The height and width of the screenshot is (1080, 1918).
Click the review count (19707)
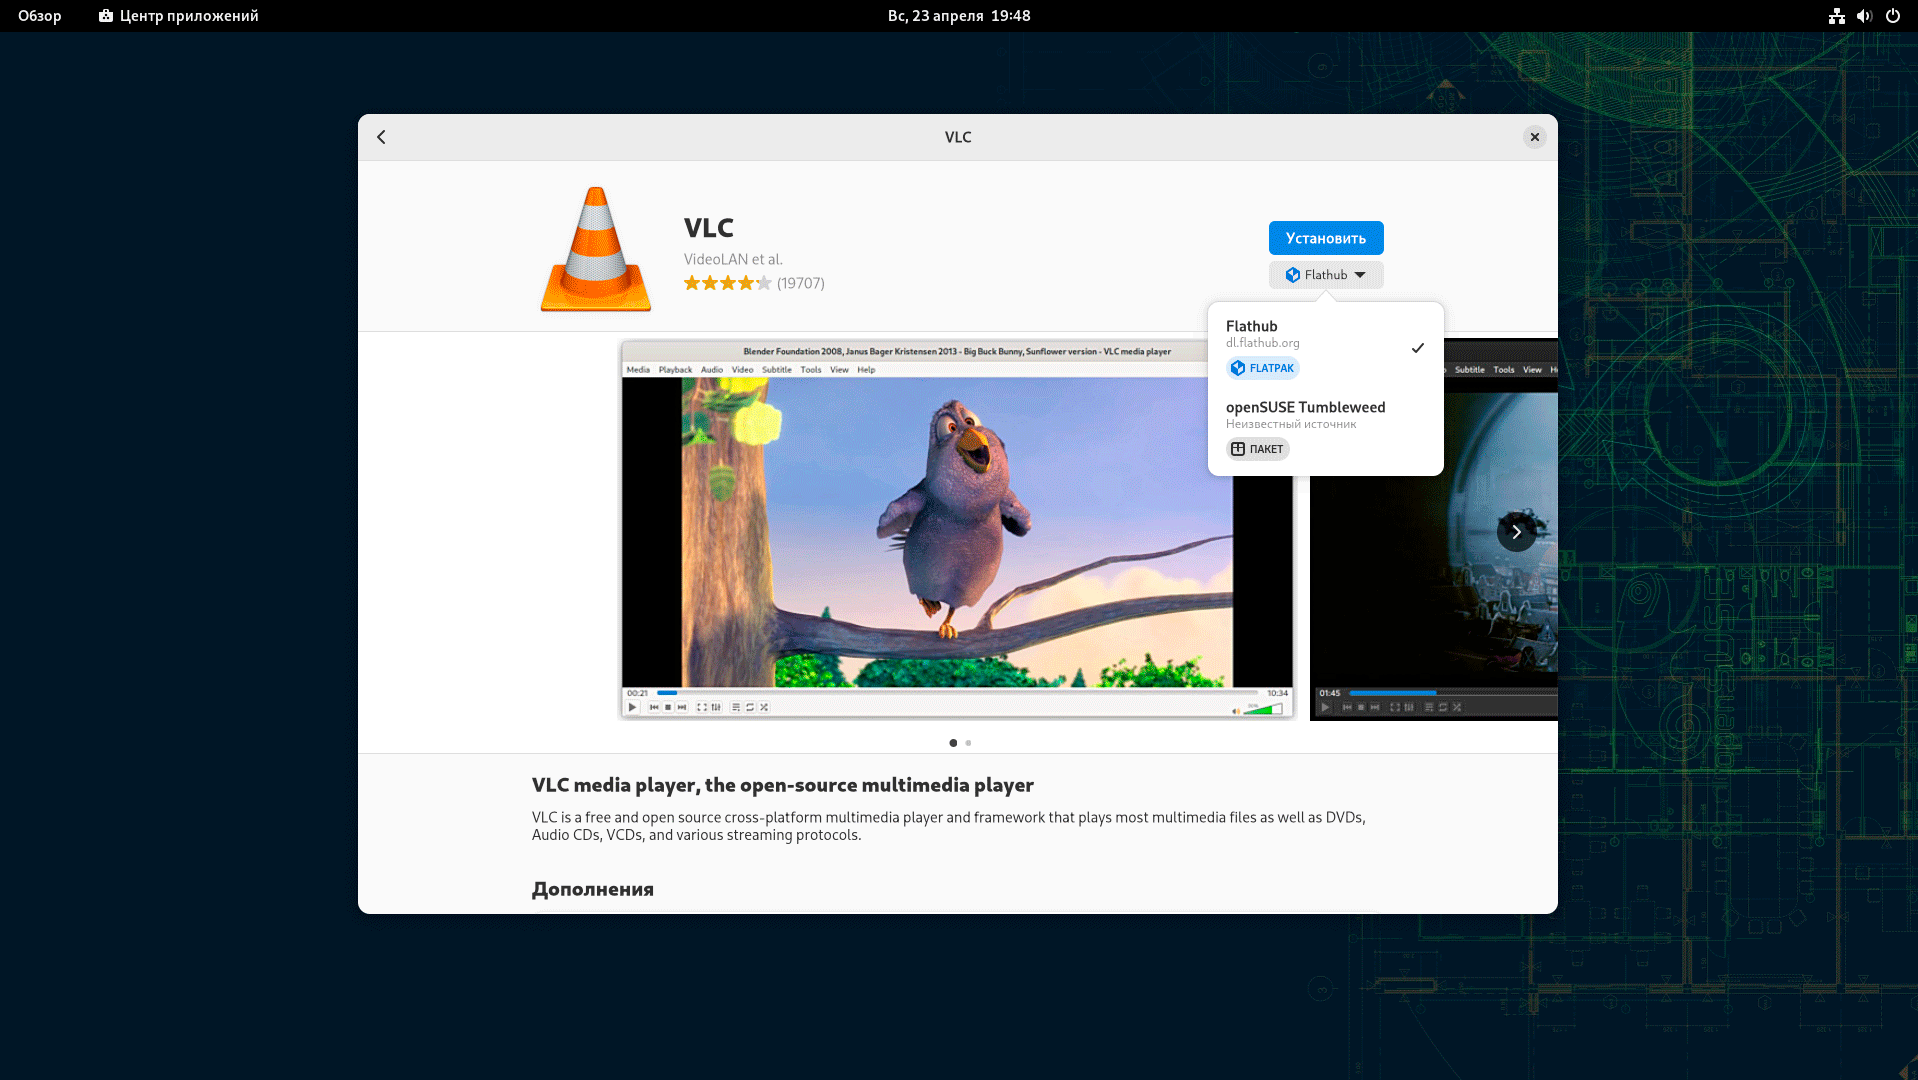(x=800, y=283)
